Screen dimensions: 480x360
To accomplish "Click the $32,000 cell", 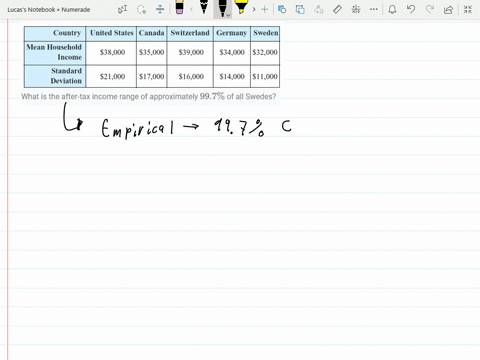I will [x=265, y=52].
